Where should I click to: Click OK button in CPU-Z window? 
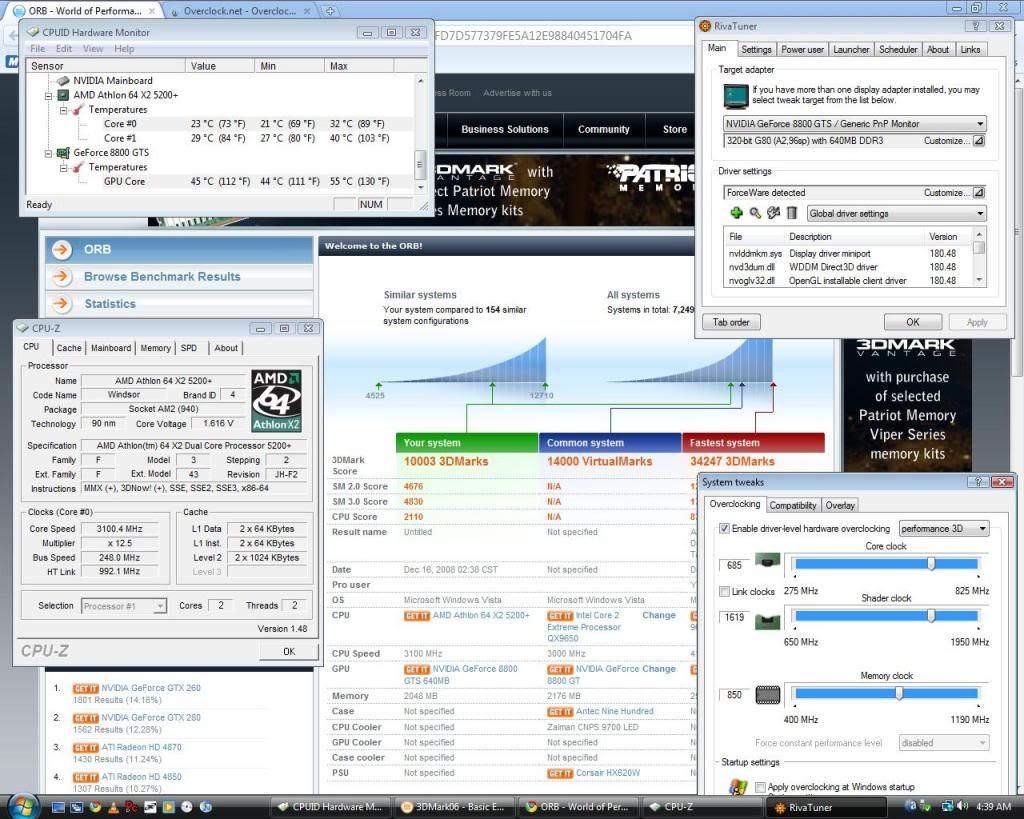point(289,651)
